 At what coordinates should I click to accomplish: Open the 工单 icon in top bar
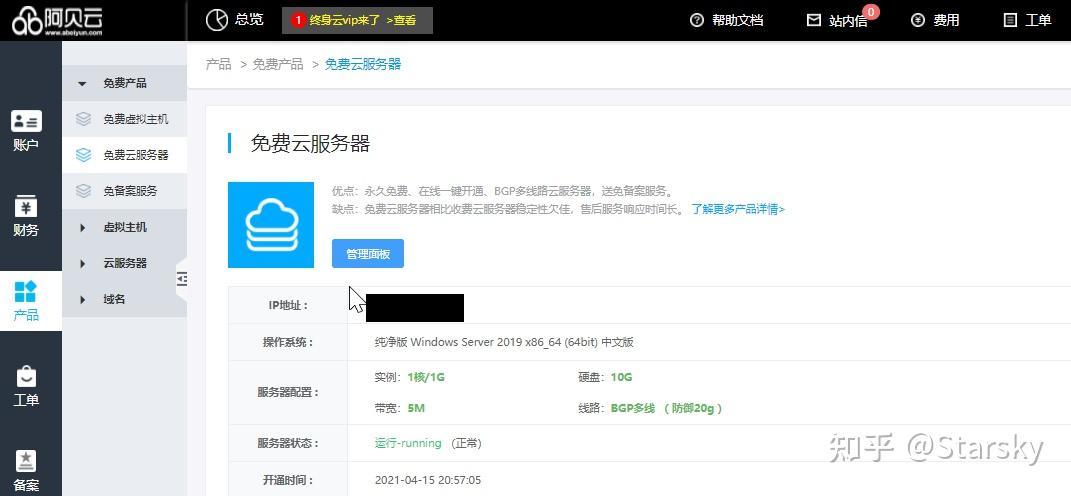[1010, 20]
